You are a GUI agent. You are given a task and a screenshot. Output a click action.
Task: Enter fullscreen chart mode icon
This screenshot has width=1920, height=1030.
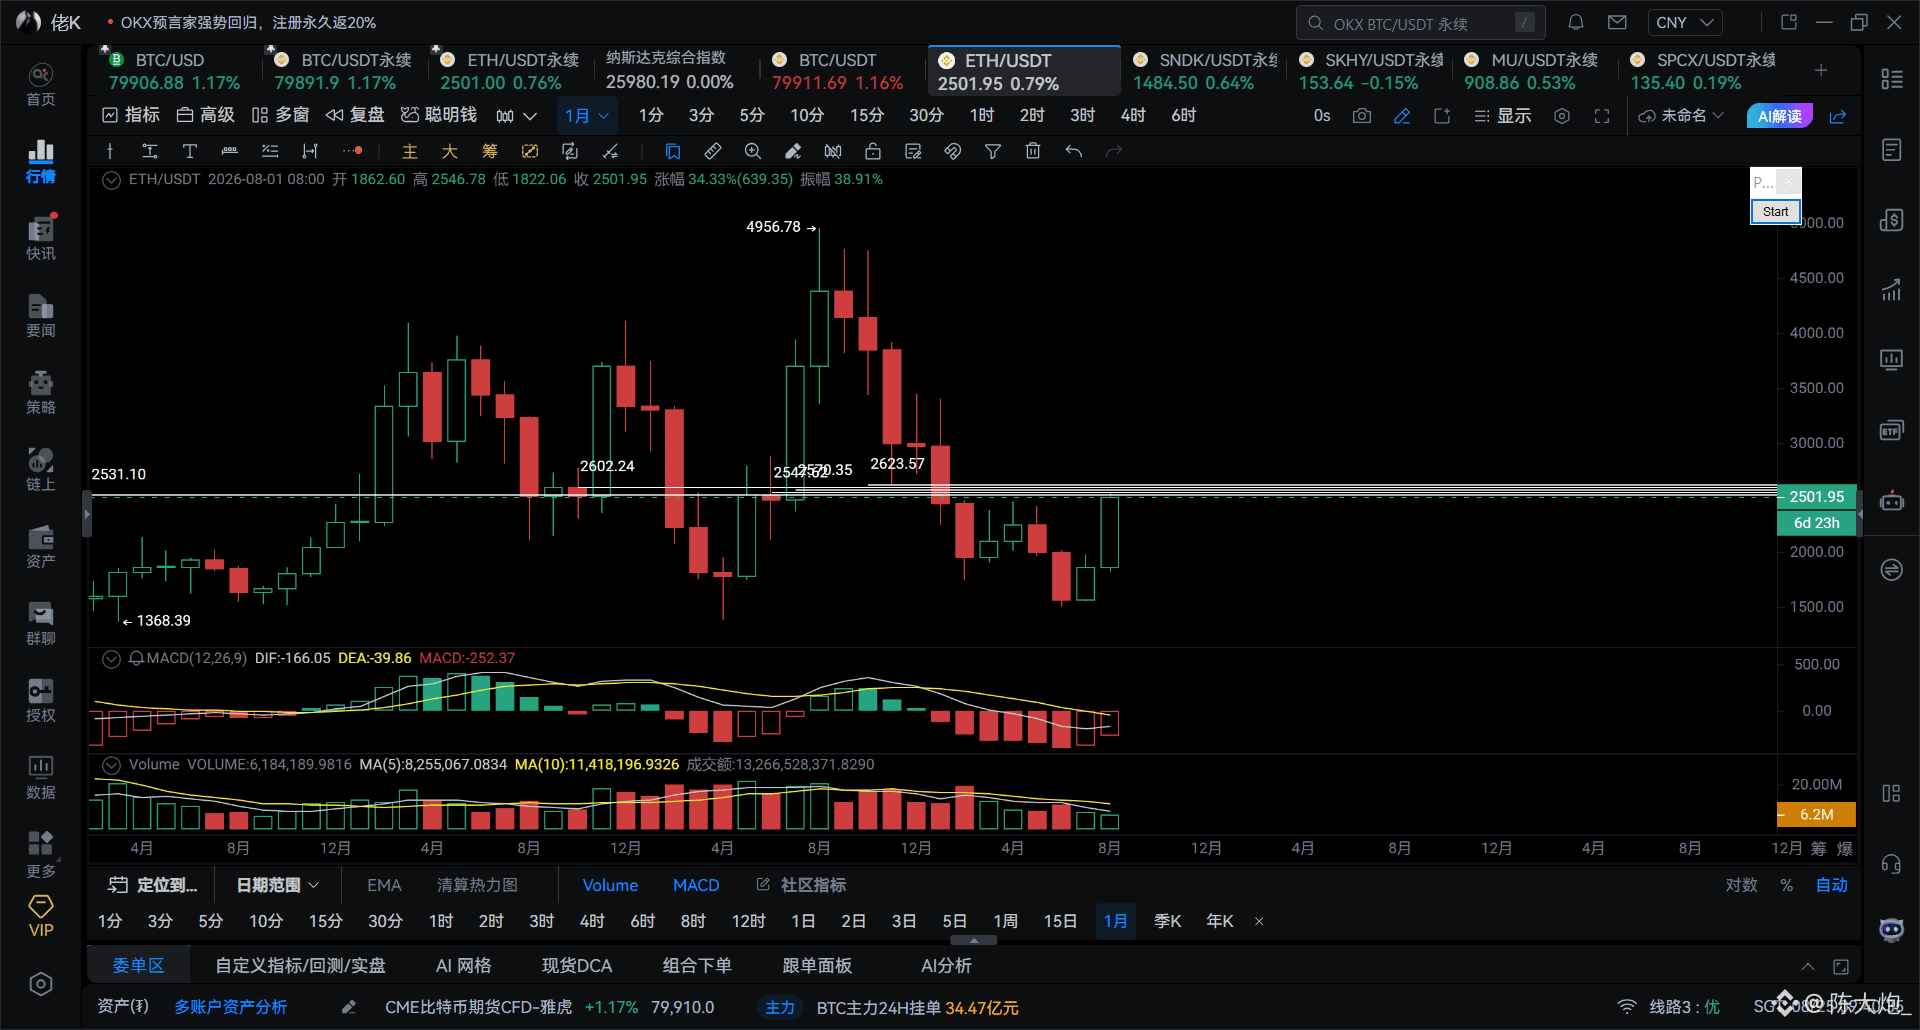1602,116
